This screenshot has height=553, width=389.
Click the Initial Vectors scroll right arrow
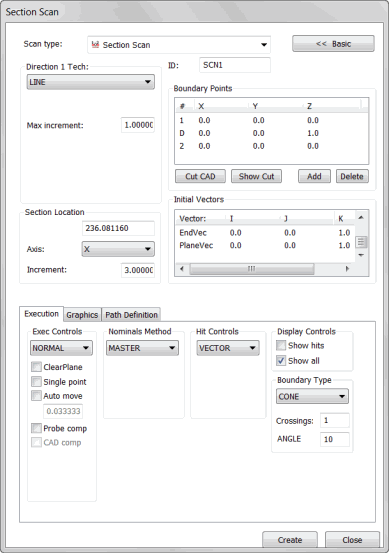347,269
